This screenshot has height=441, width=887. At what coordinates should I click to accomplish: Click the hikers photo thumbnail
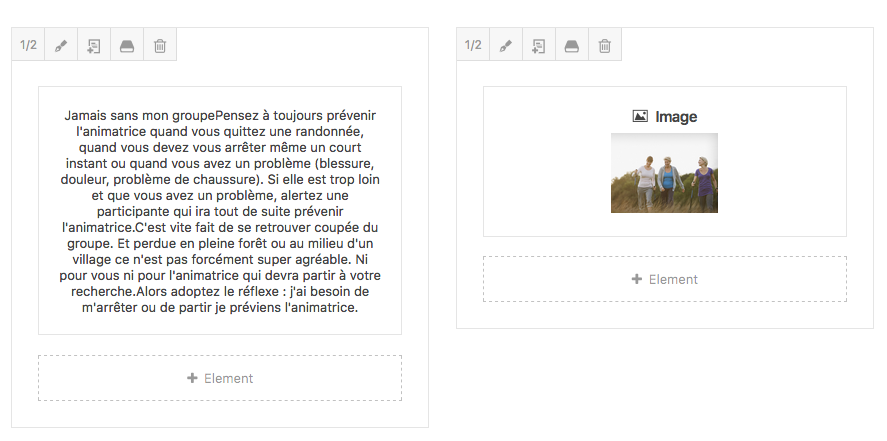click(664, 173)
